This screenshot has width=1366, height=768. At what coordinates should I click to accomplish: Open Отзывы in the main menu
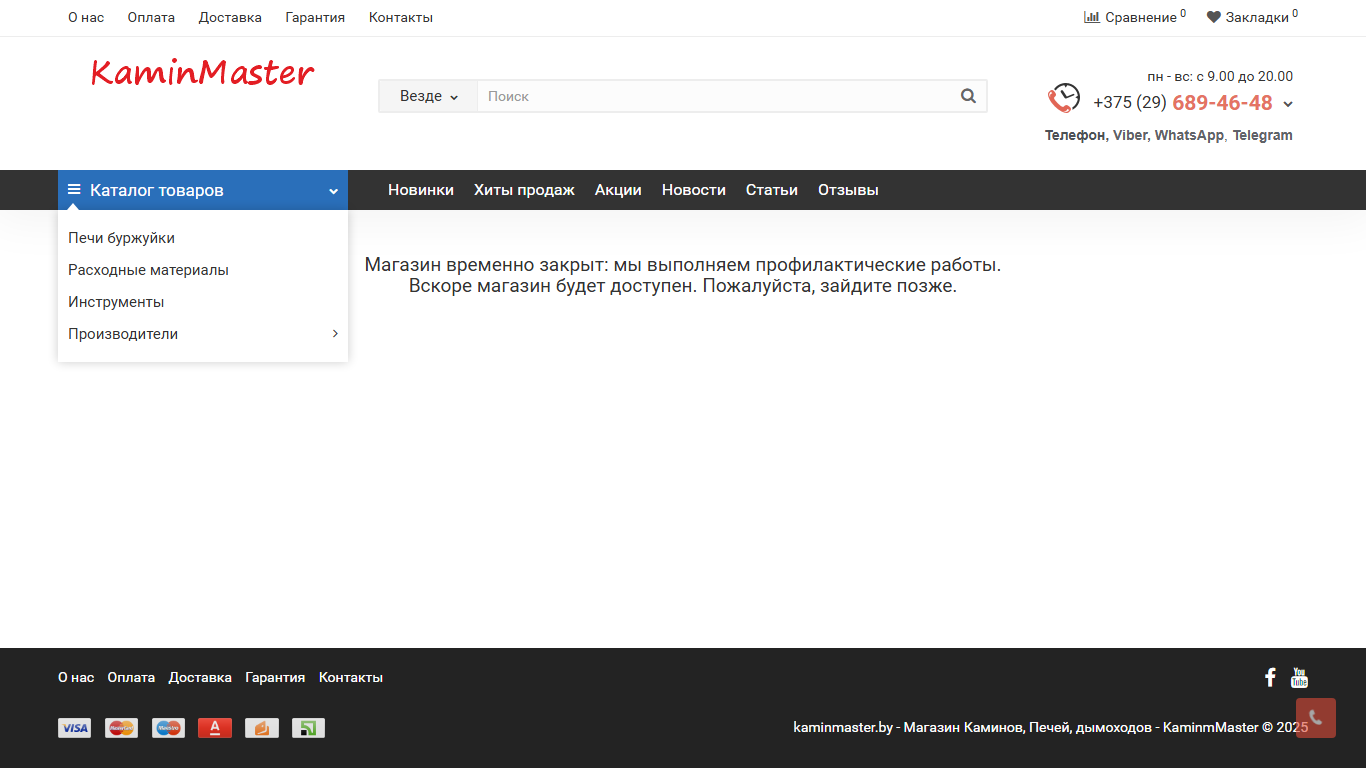pos(848,190)
